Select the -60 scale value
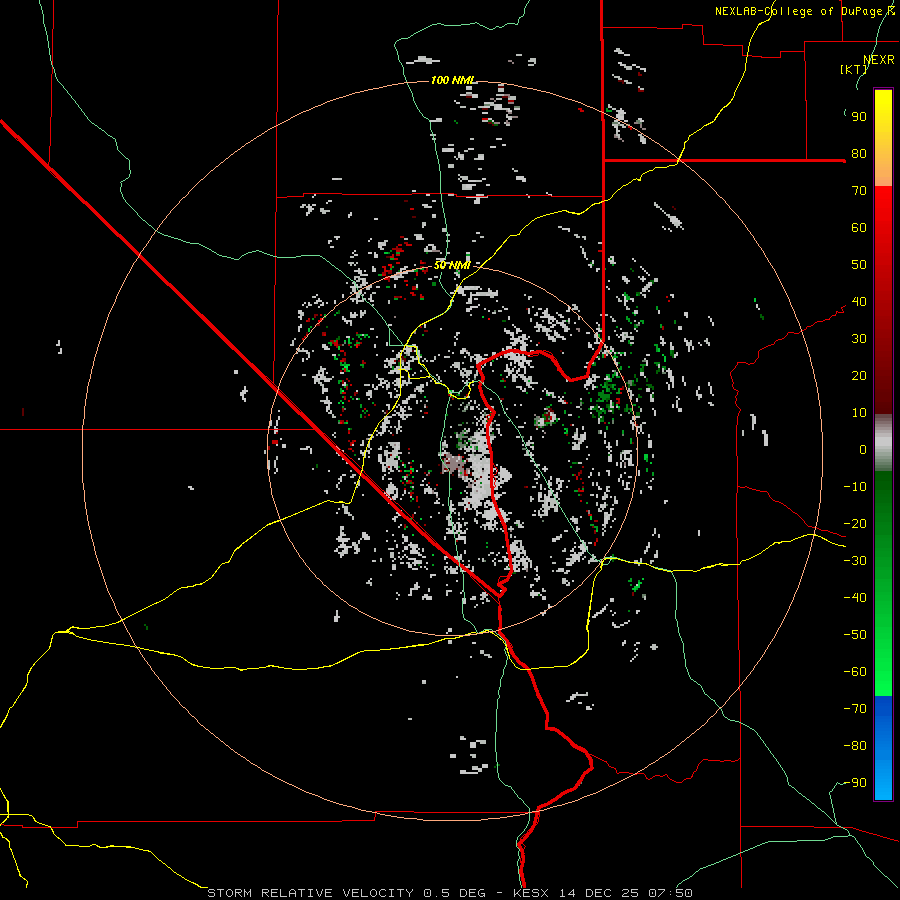900x900 pixels. 855,672
